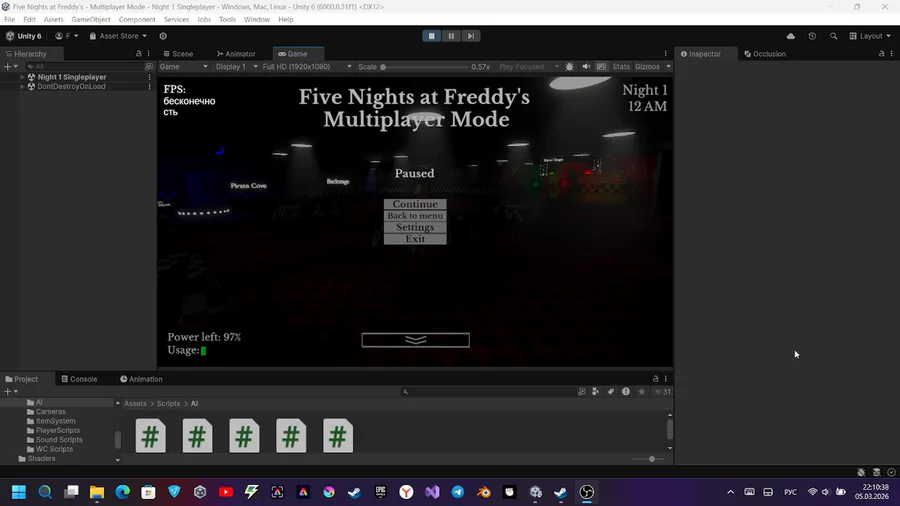The width and height of the screenshot is (900, 506).
Task: Open the Jobs menu
Action: point(204,19)
